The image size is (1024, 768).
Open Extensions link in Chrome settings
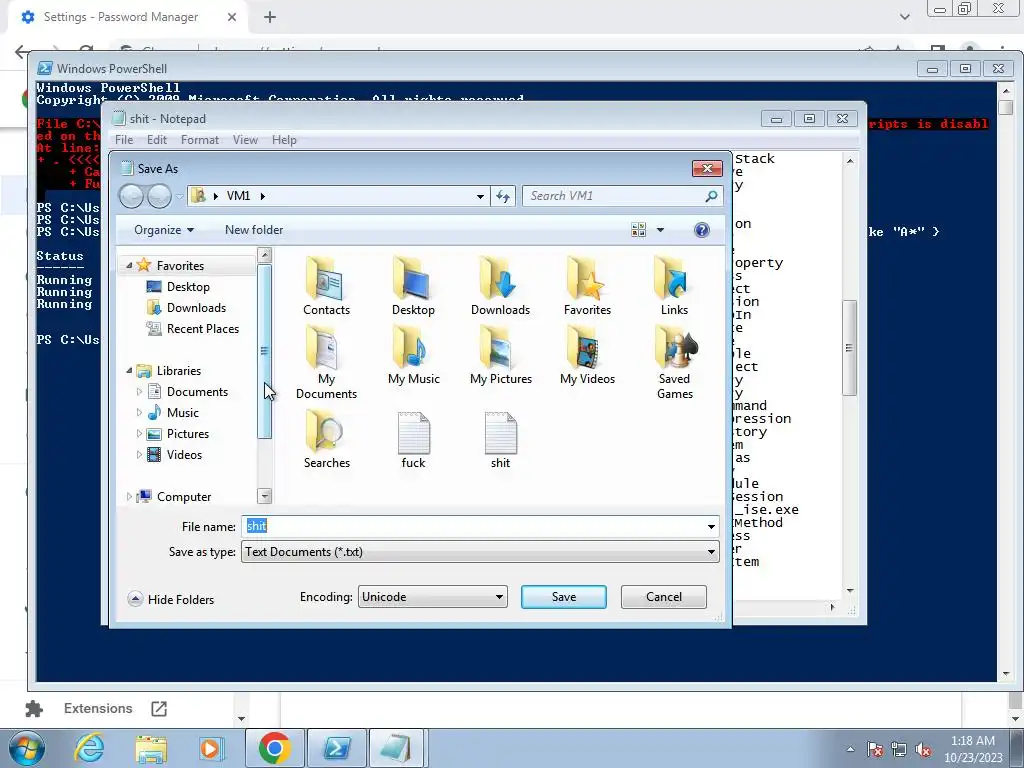[x=97, y=709]
